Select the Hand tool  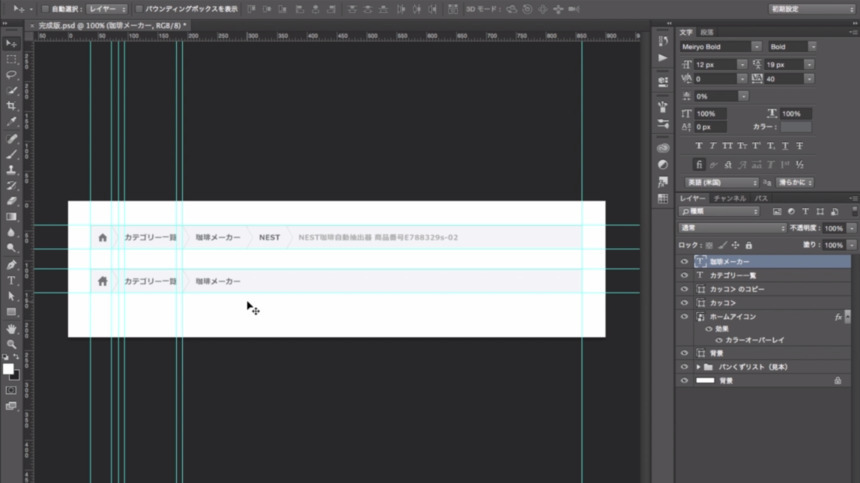click(x=11, y=329)
